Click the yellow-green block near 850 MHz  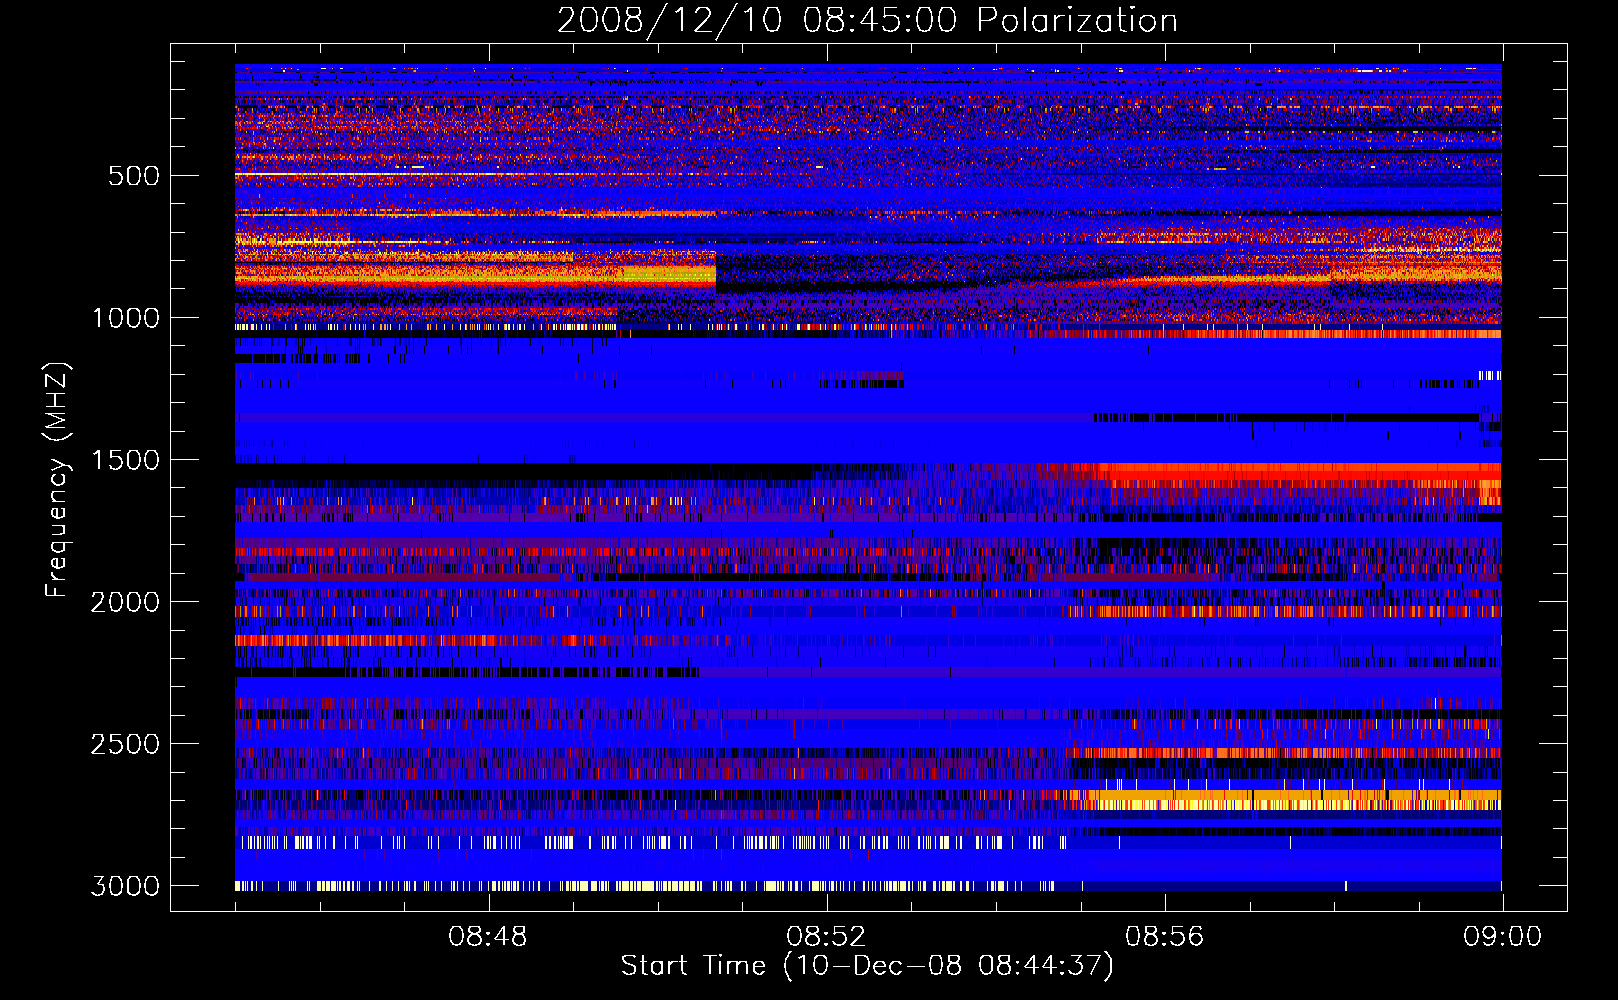point(668,273)
